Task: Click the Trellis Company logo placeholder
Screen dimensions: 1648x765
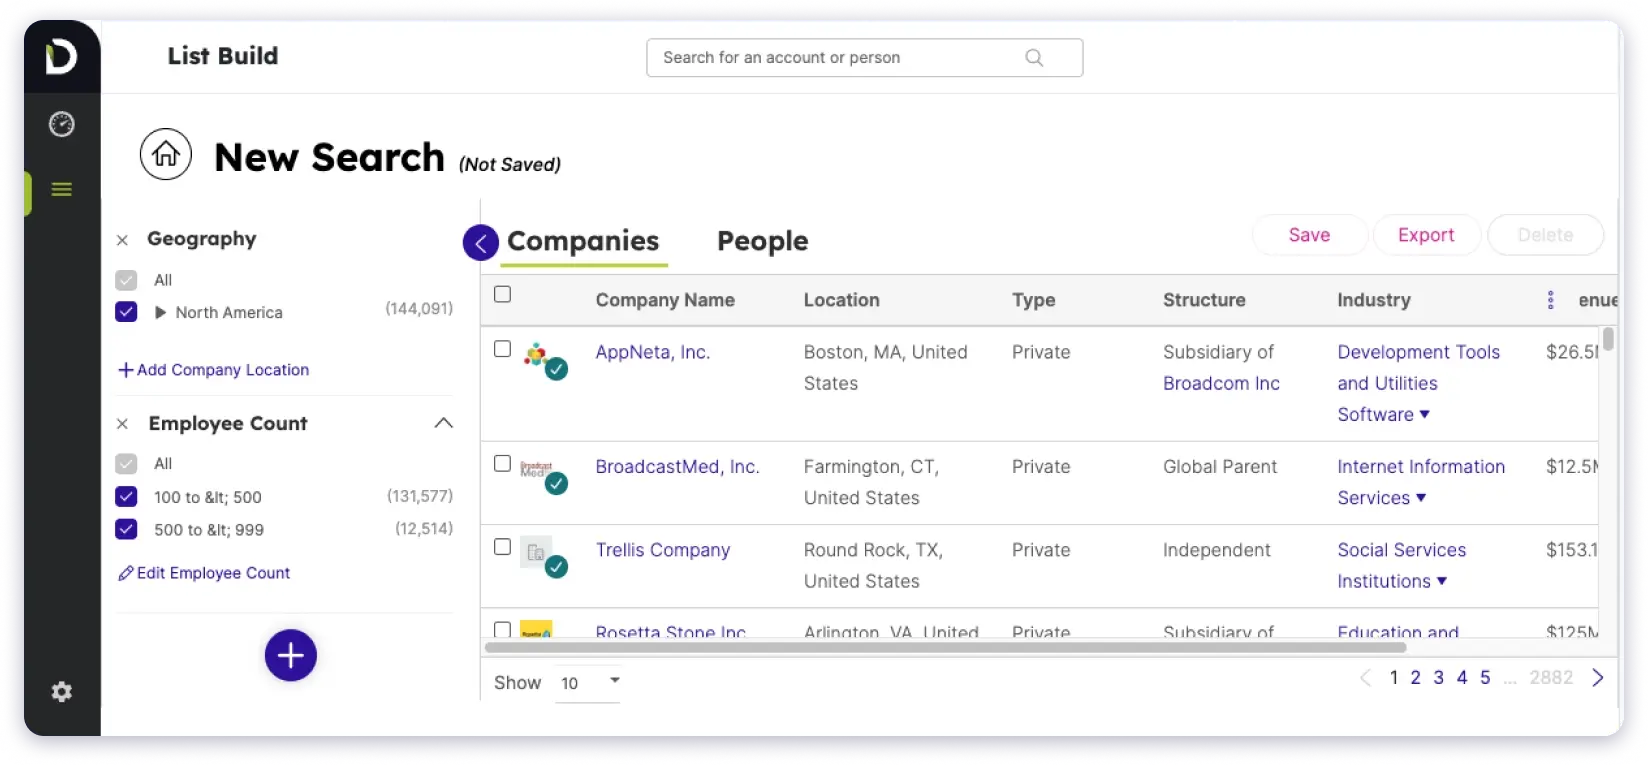Action: (536, 551)
